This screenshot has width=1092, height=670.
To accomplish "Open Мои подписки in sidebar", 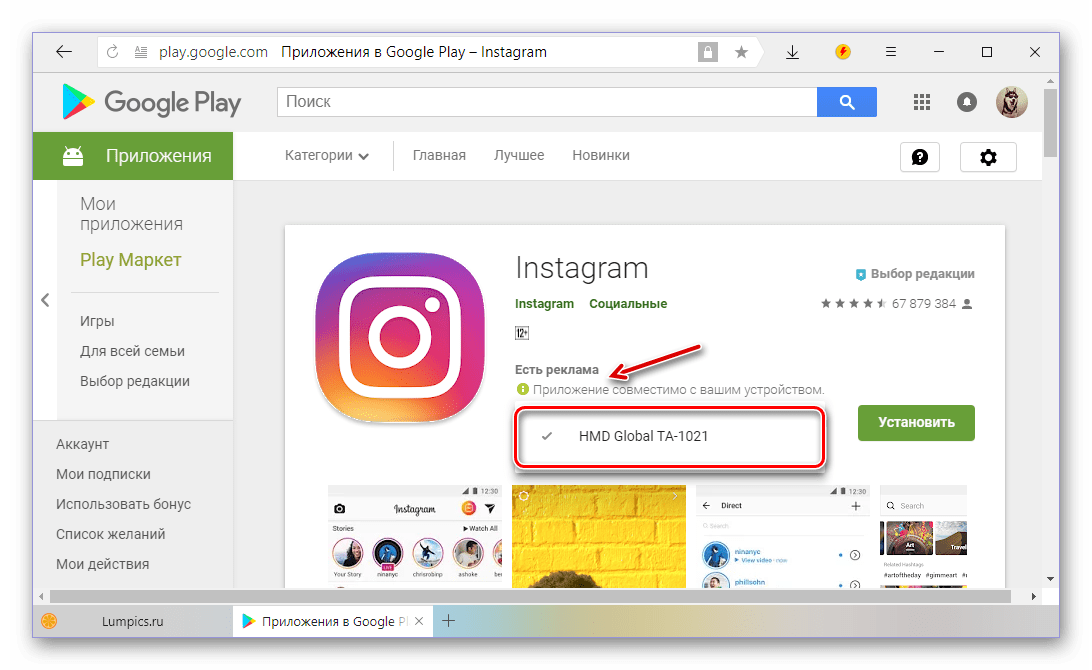I will pyautogui.click(x=103, y=474).
